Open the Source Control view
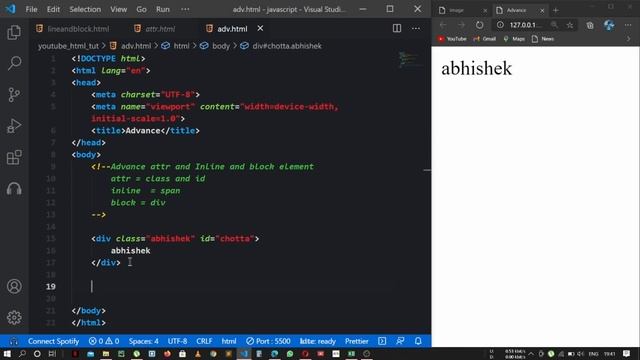This screenshot has height=360, width=640. [x=14, y=95]
